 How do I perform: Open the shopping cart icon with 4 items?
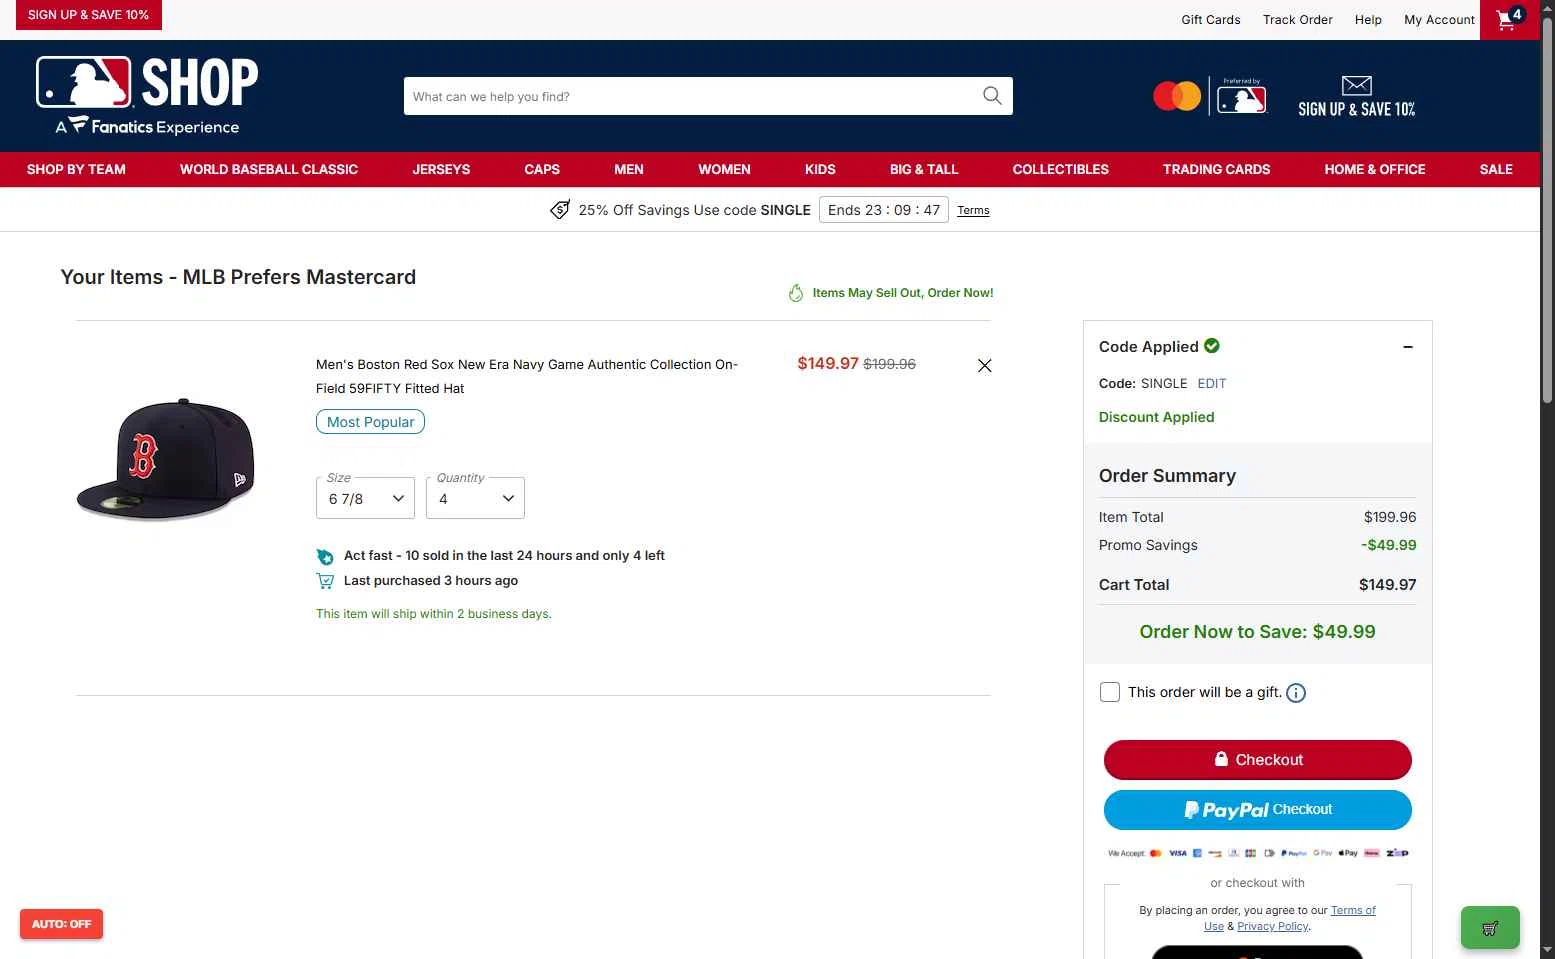[1509, 19]
